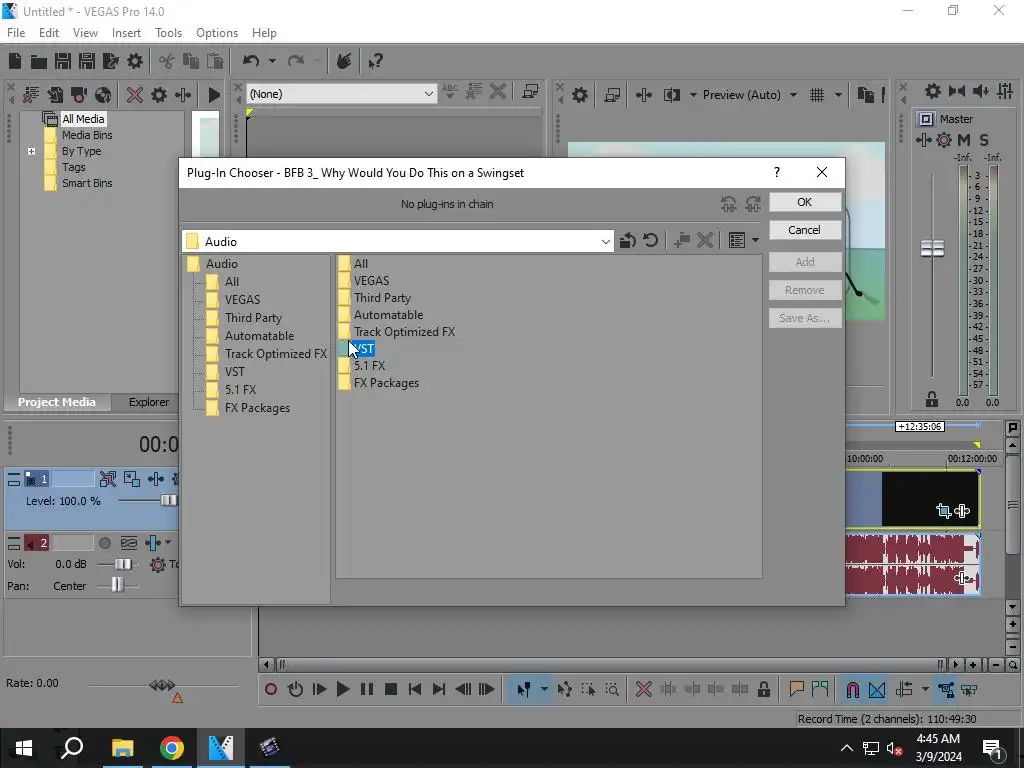Click the Play button in transport bar
The height and width of the screenshot is (768, 1024).
[342, 689]
